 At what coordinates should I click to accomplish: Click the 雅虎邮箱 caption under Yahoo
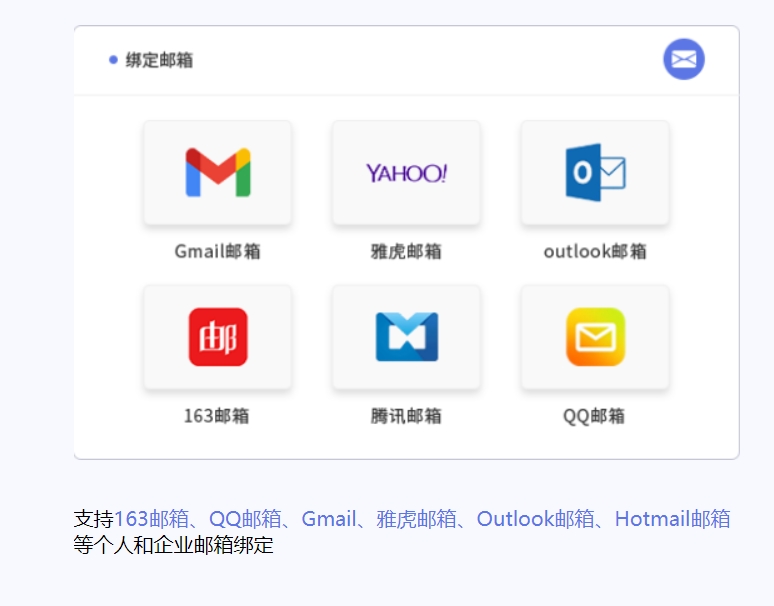pyautogui.click(x=406, y=251)
